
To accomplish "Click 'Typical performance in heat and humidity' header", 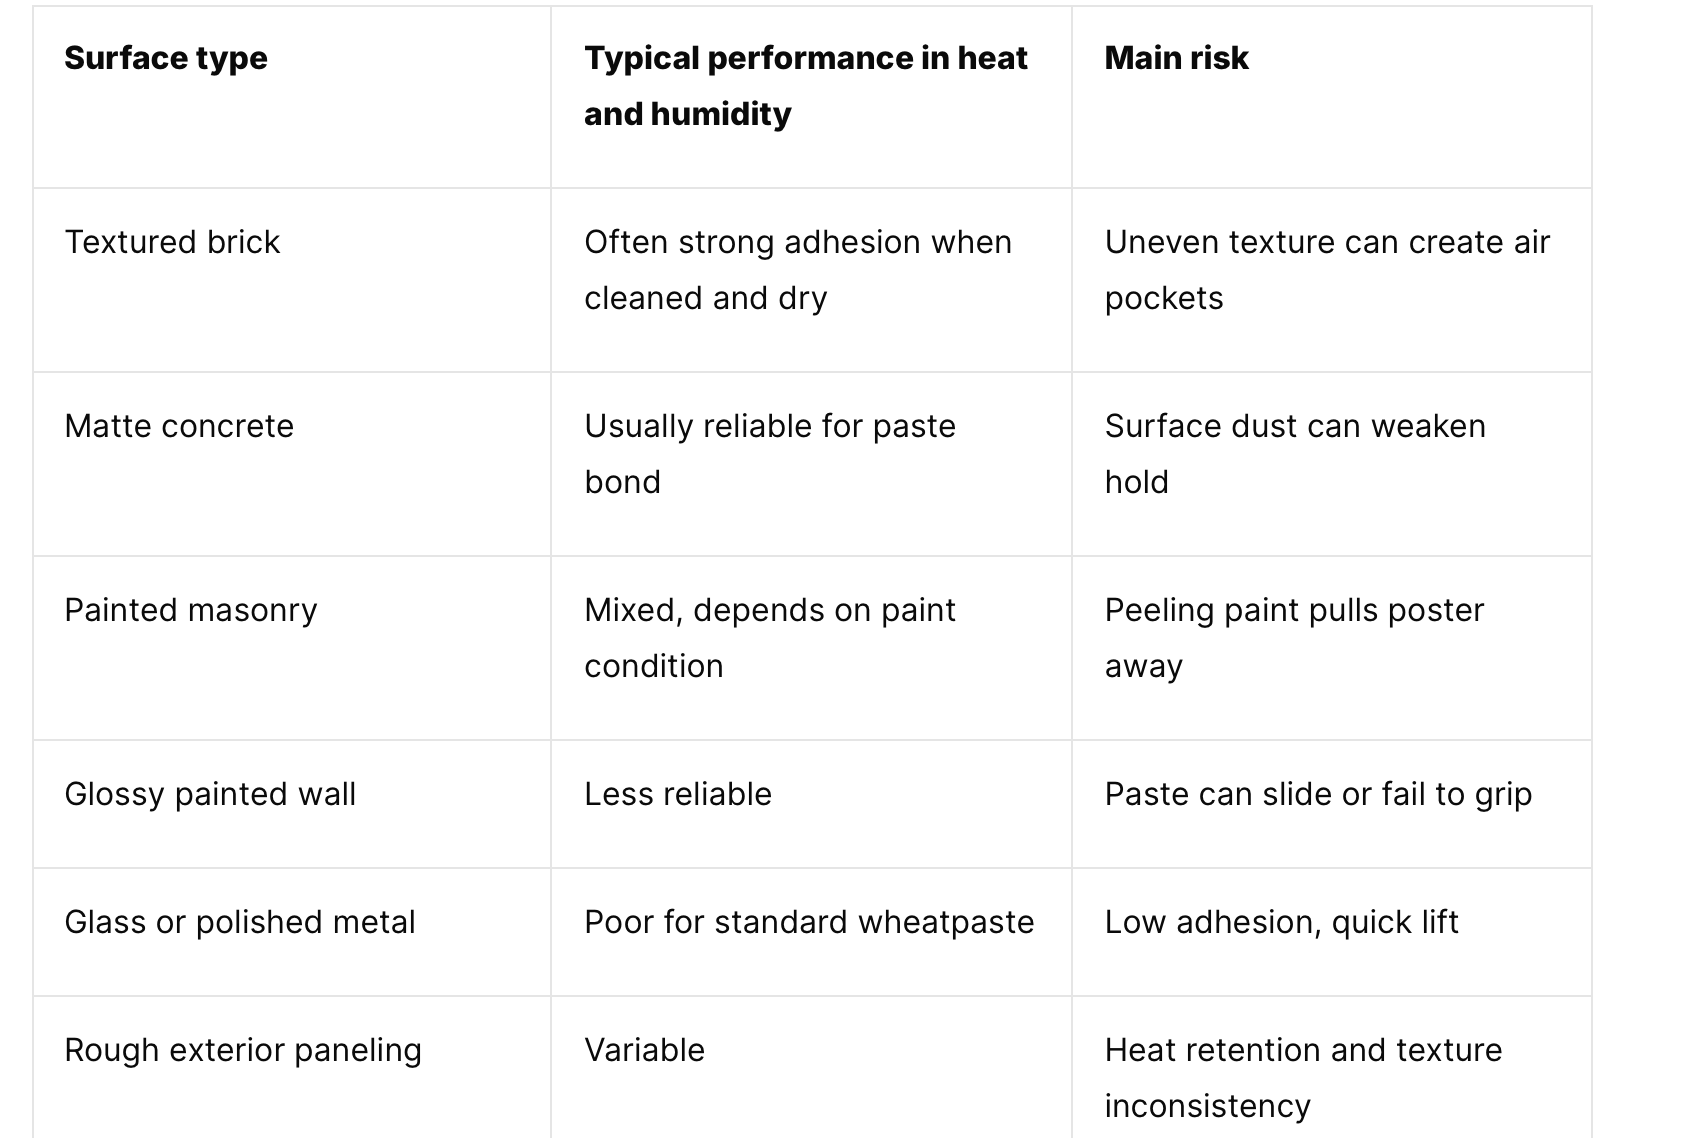I will pos(811,97).
